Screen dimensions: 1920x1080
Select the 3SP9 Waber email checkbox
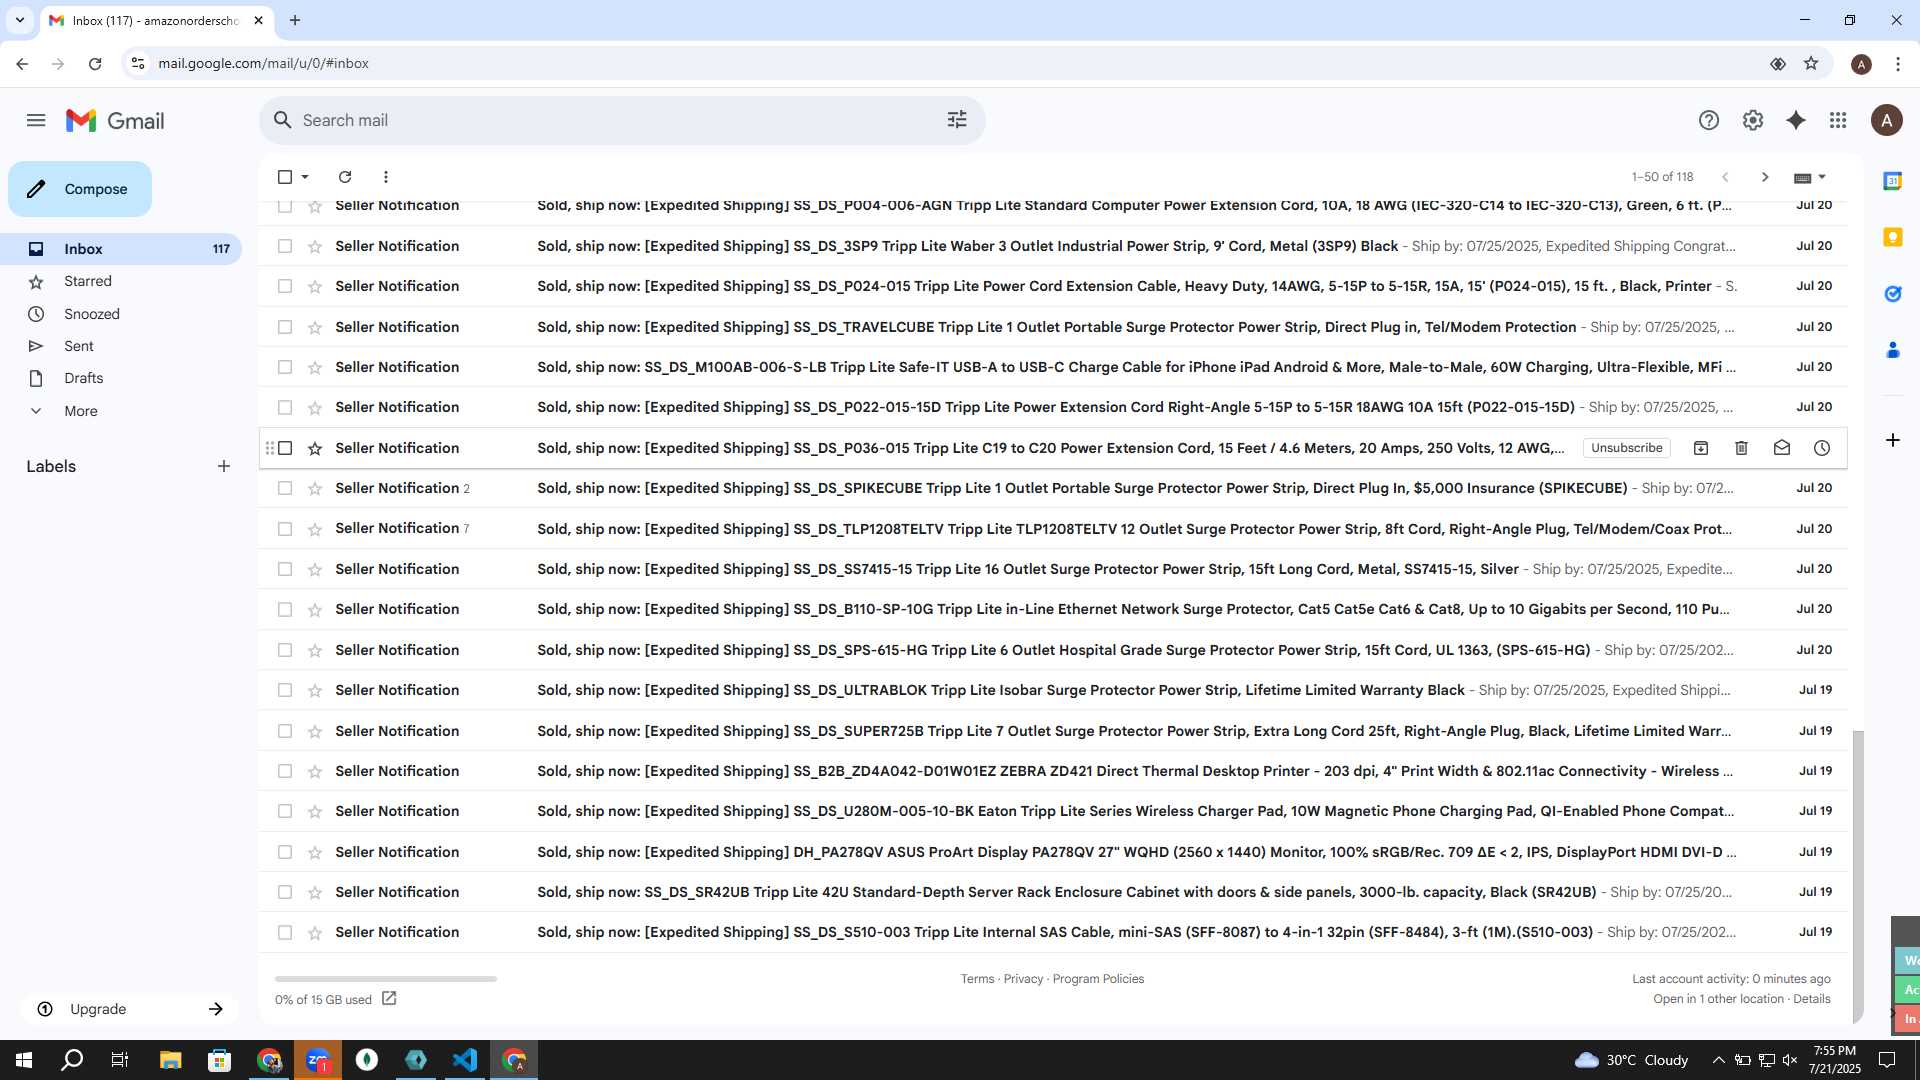click(285, 246)
